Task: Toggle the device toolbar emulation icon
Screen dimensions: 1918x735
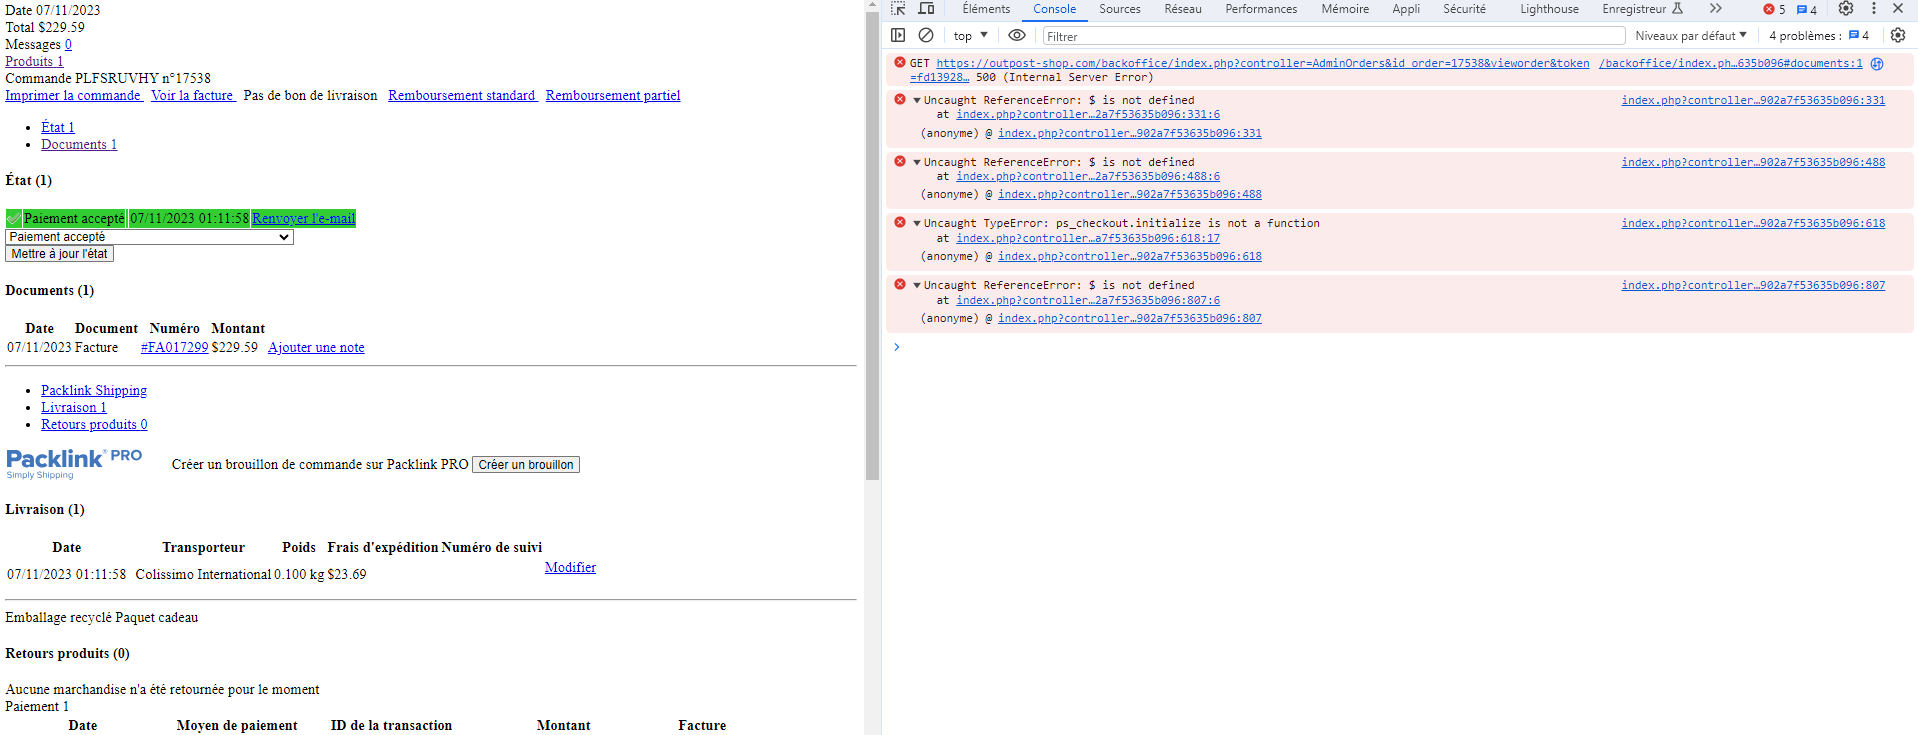Action: click(x=927, y=9)
